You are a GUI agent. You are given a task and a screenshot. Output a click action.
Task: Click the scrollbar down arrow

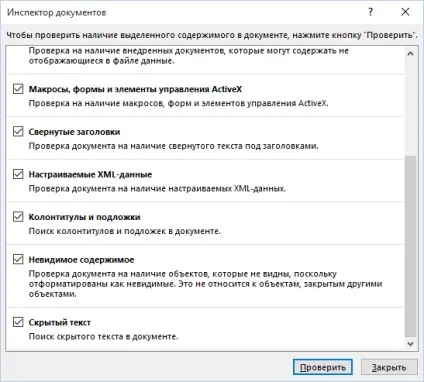[411, 344]
